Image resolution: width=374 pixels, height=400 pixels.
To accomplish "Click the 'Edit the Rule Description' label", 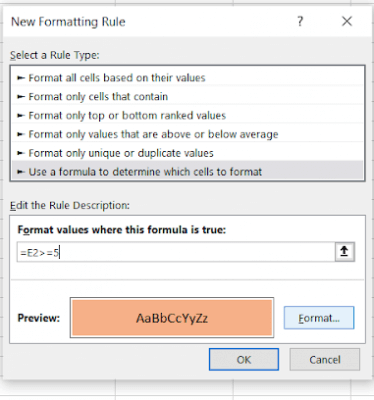I will 70,205.
